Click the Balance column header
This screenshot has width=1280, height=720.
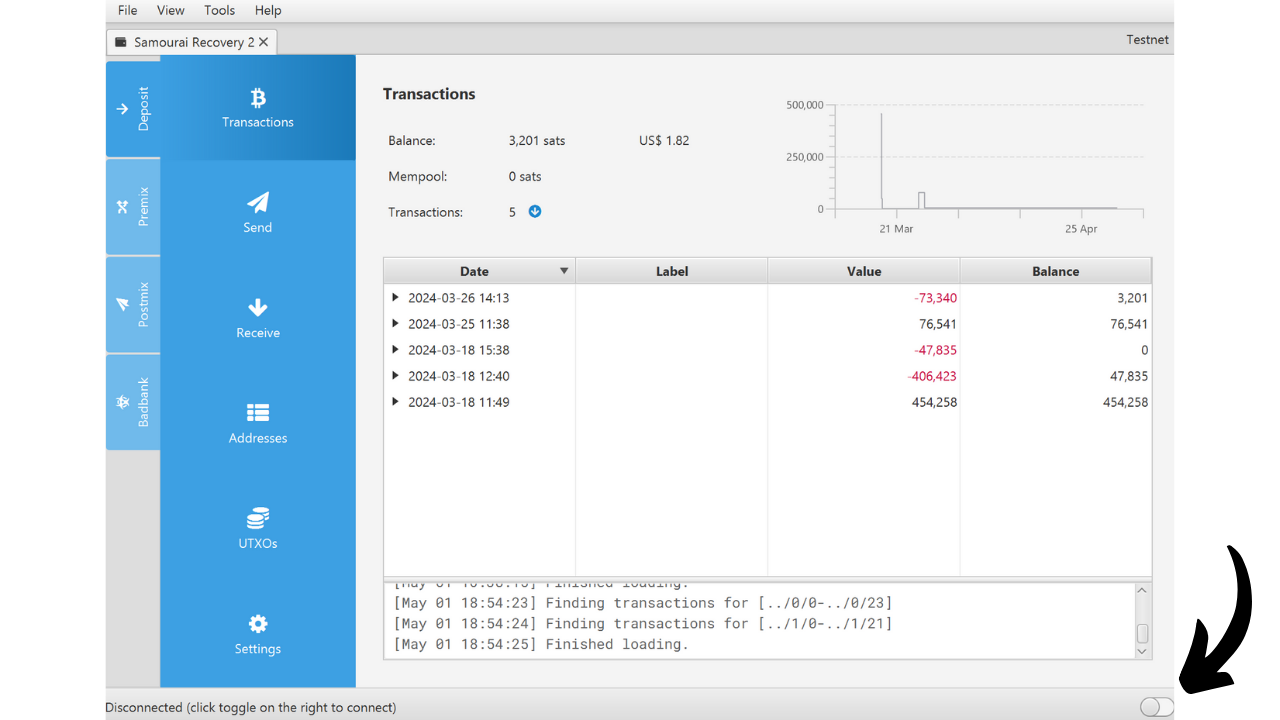click(1056, 271)
